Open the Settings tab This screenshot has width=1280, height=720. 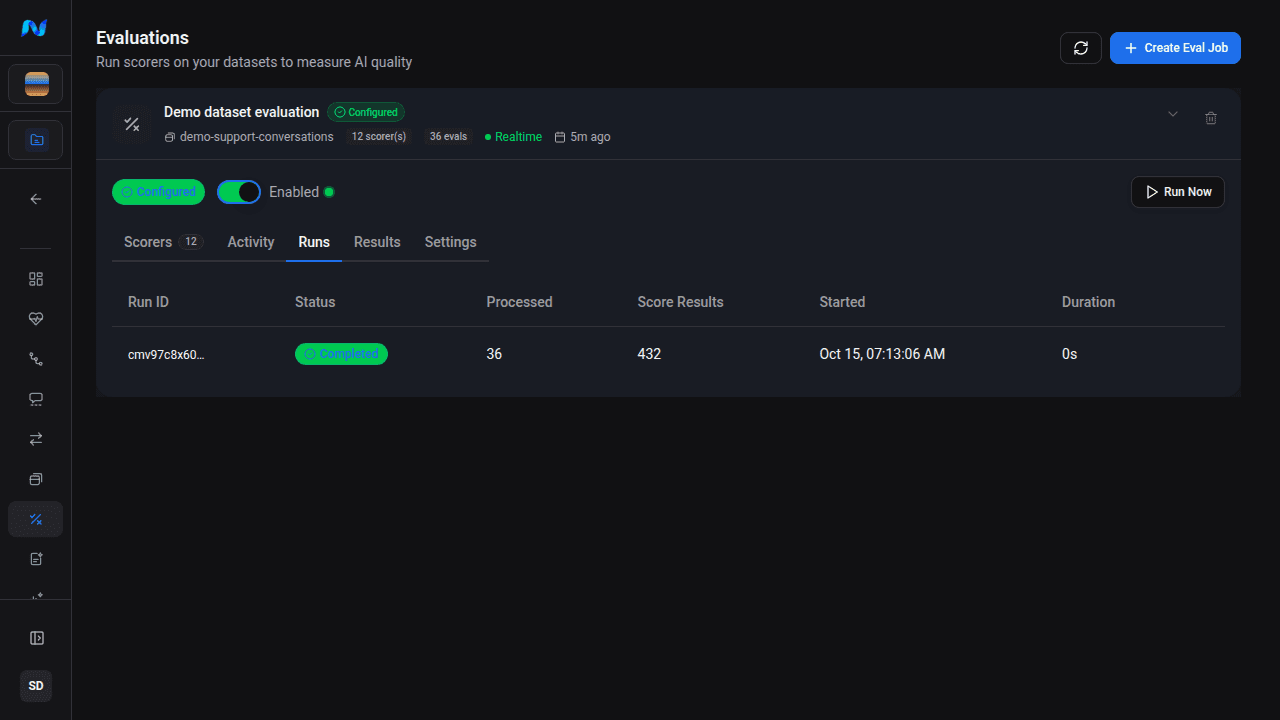pyautogui.click(x=451, y=242)
